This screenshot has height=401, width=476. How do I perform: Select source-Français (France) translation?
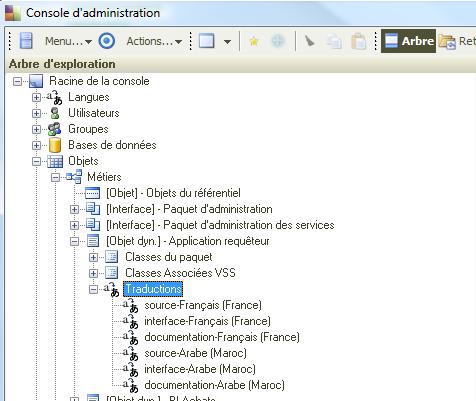pos(203,305)
